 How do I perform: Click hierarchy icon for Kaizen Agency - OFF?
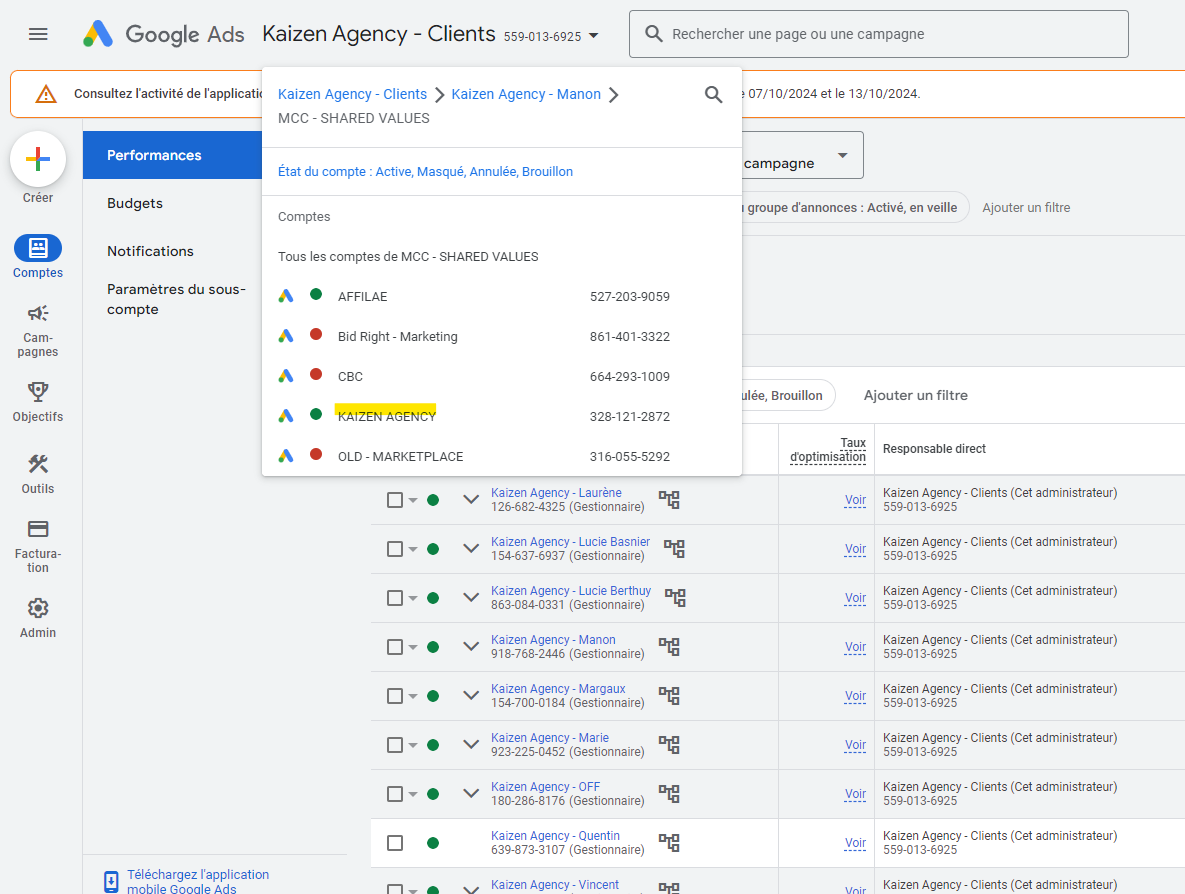click(x=669, y=793)
